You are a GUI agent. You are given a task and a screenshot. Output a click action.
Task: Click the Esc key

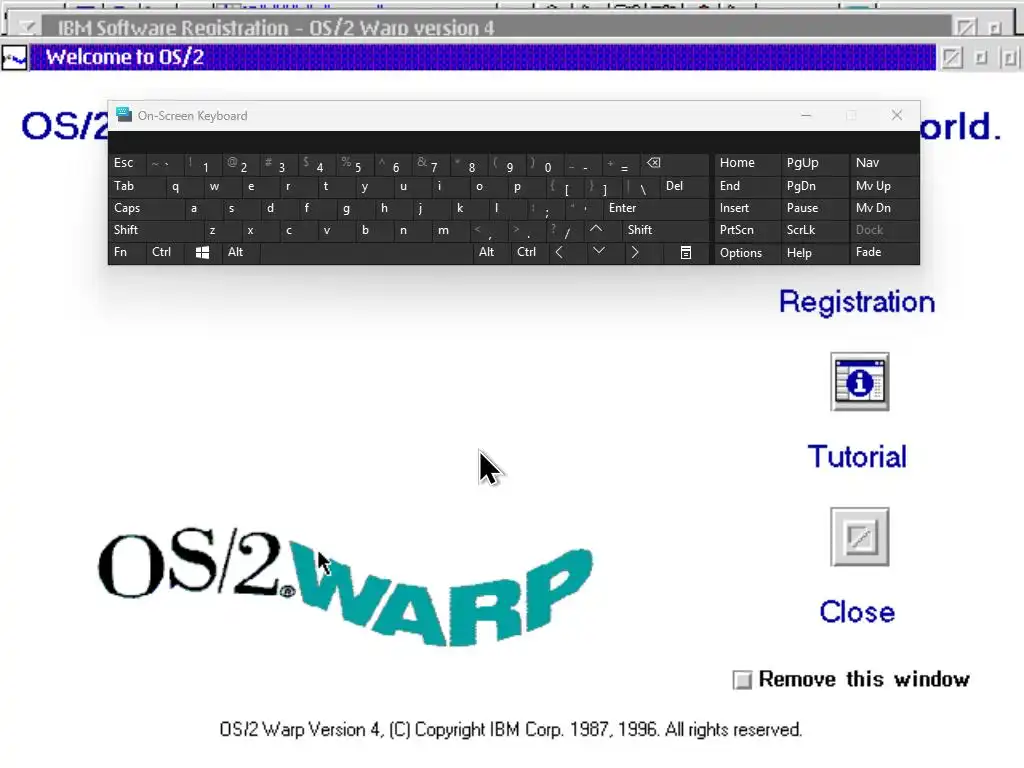click(127, 163)
